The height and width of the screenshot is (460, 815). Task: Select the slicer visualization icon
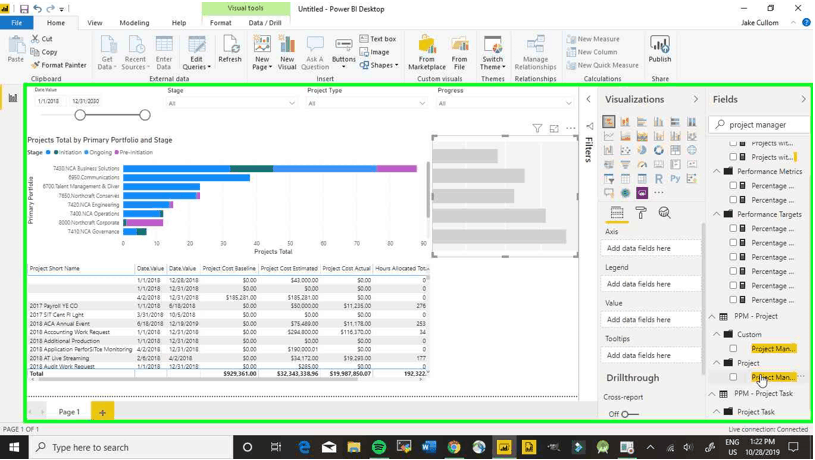point(609,179)
